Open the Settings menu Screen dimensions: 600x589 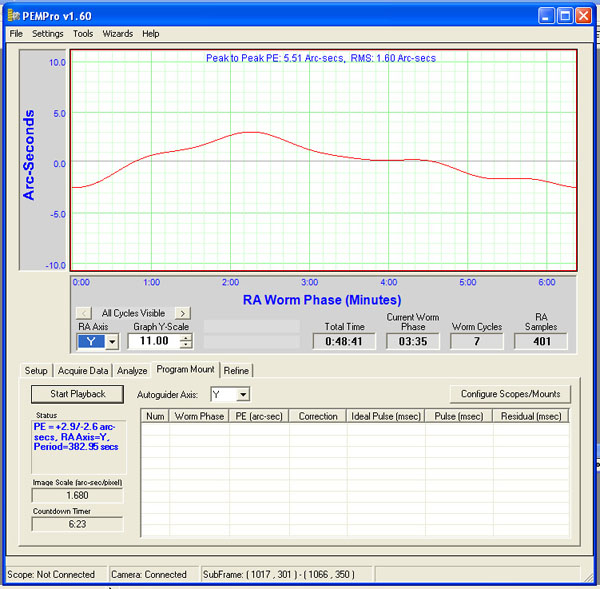(47, 33)
